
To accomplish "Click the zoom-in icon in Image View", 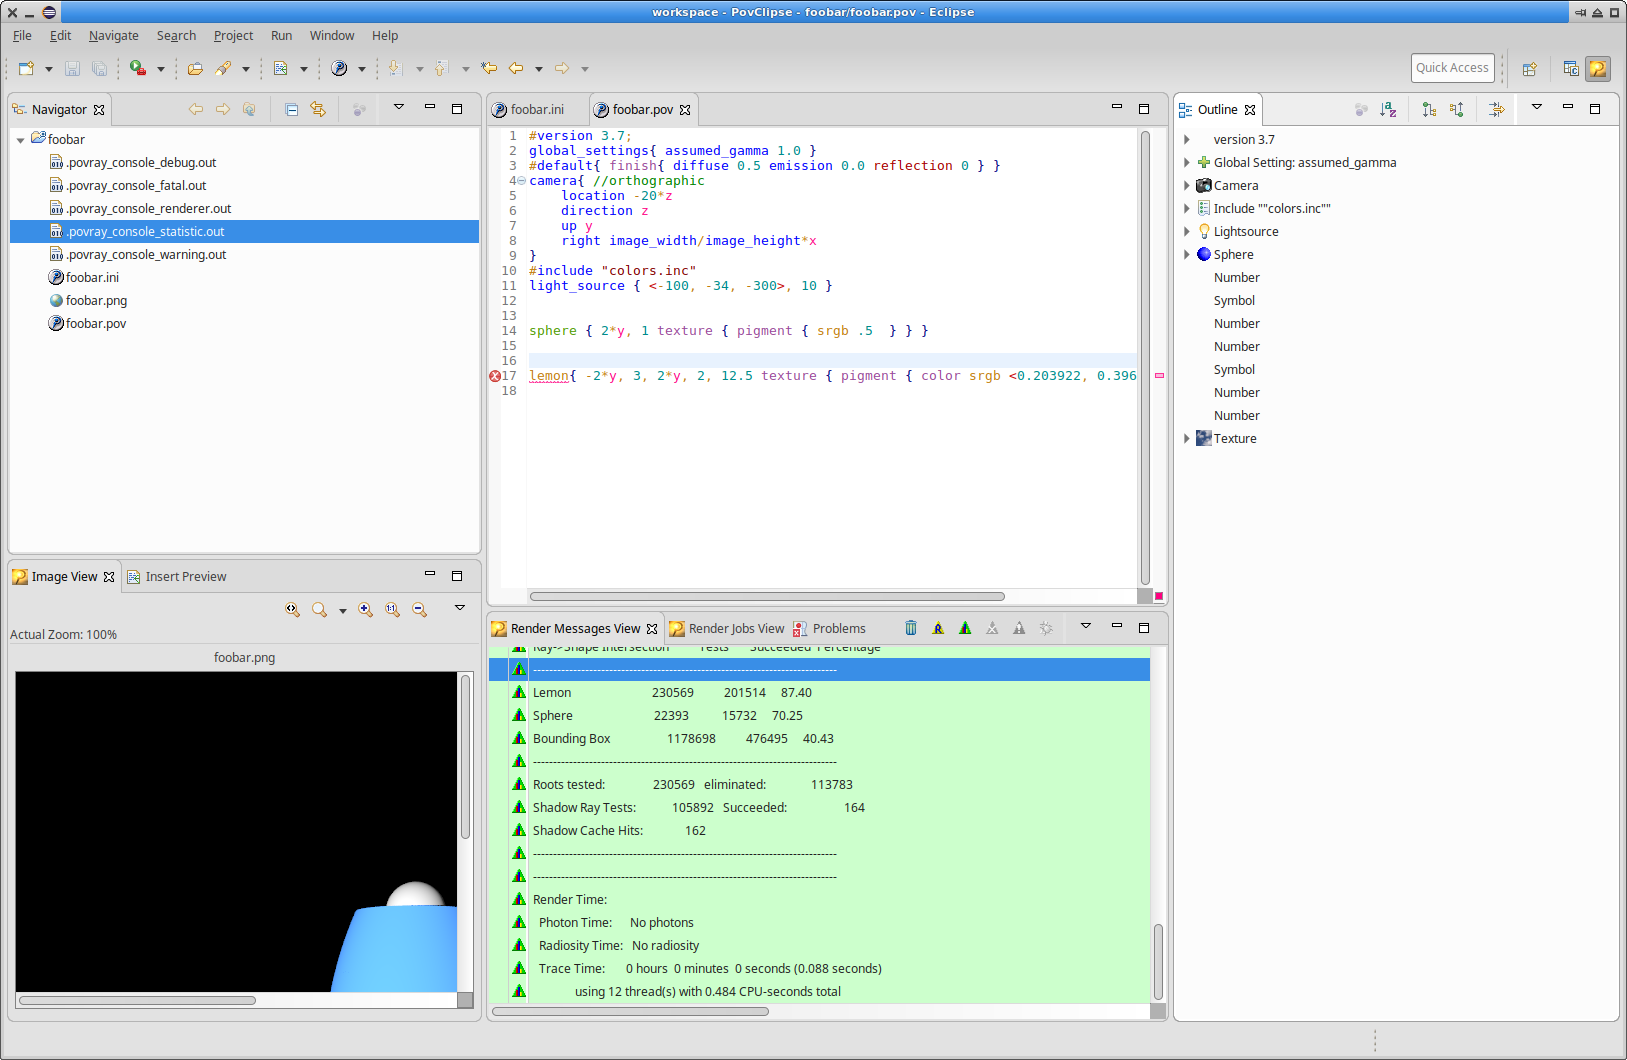I will [366, 609].
